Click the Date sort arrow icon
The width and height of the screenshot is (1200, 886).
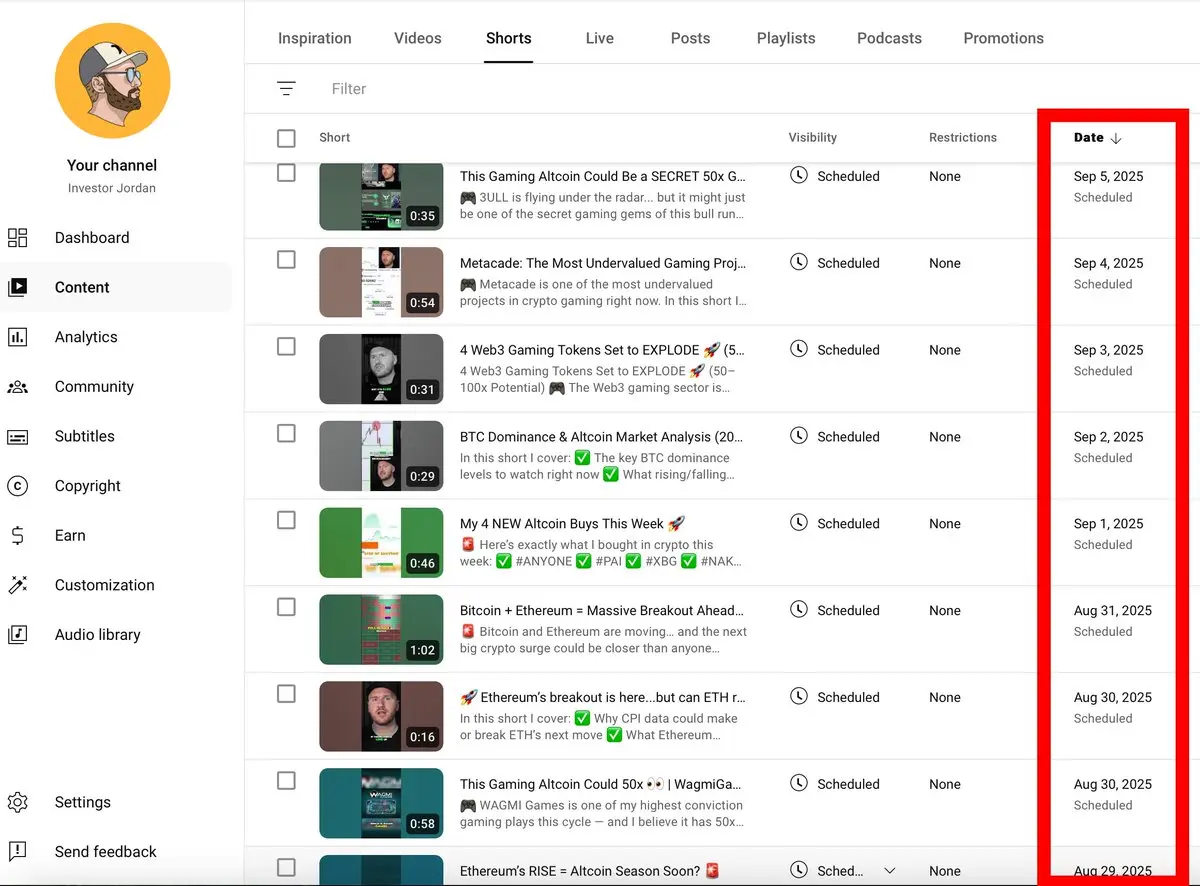tap(1116, 138)
